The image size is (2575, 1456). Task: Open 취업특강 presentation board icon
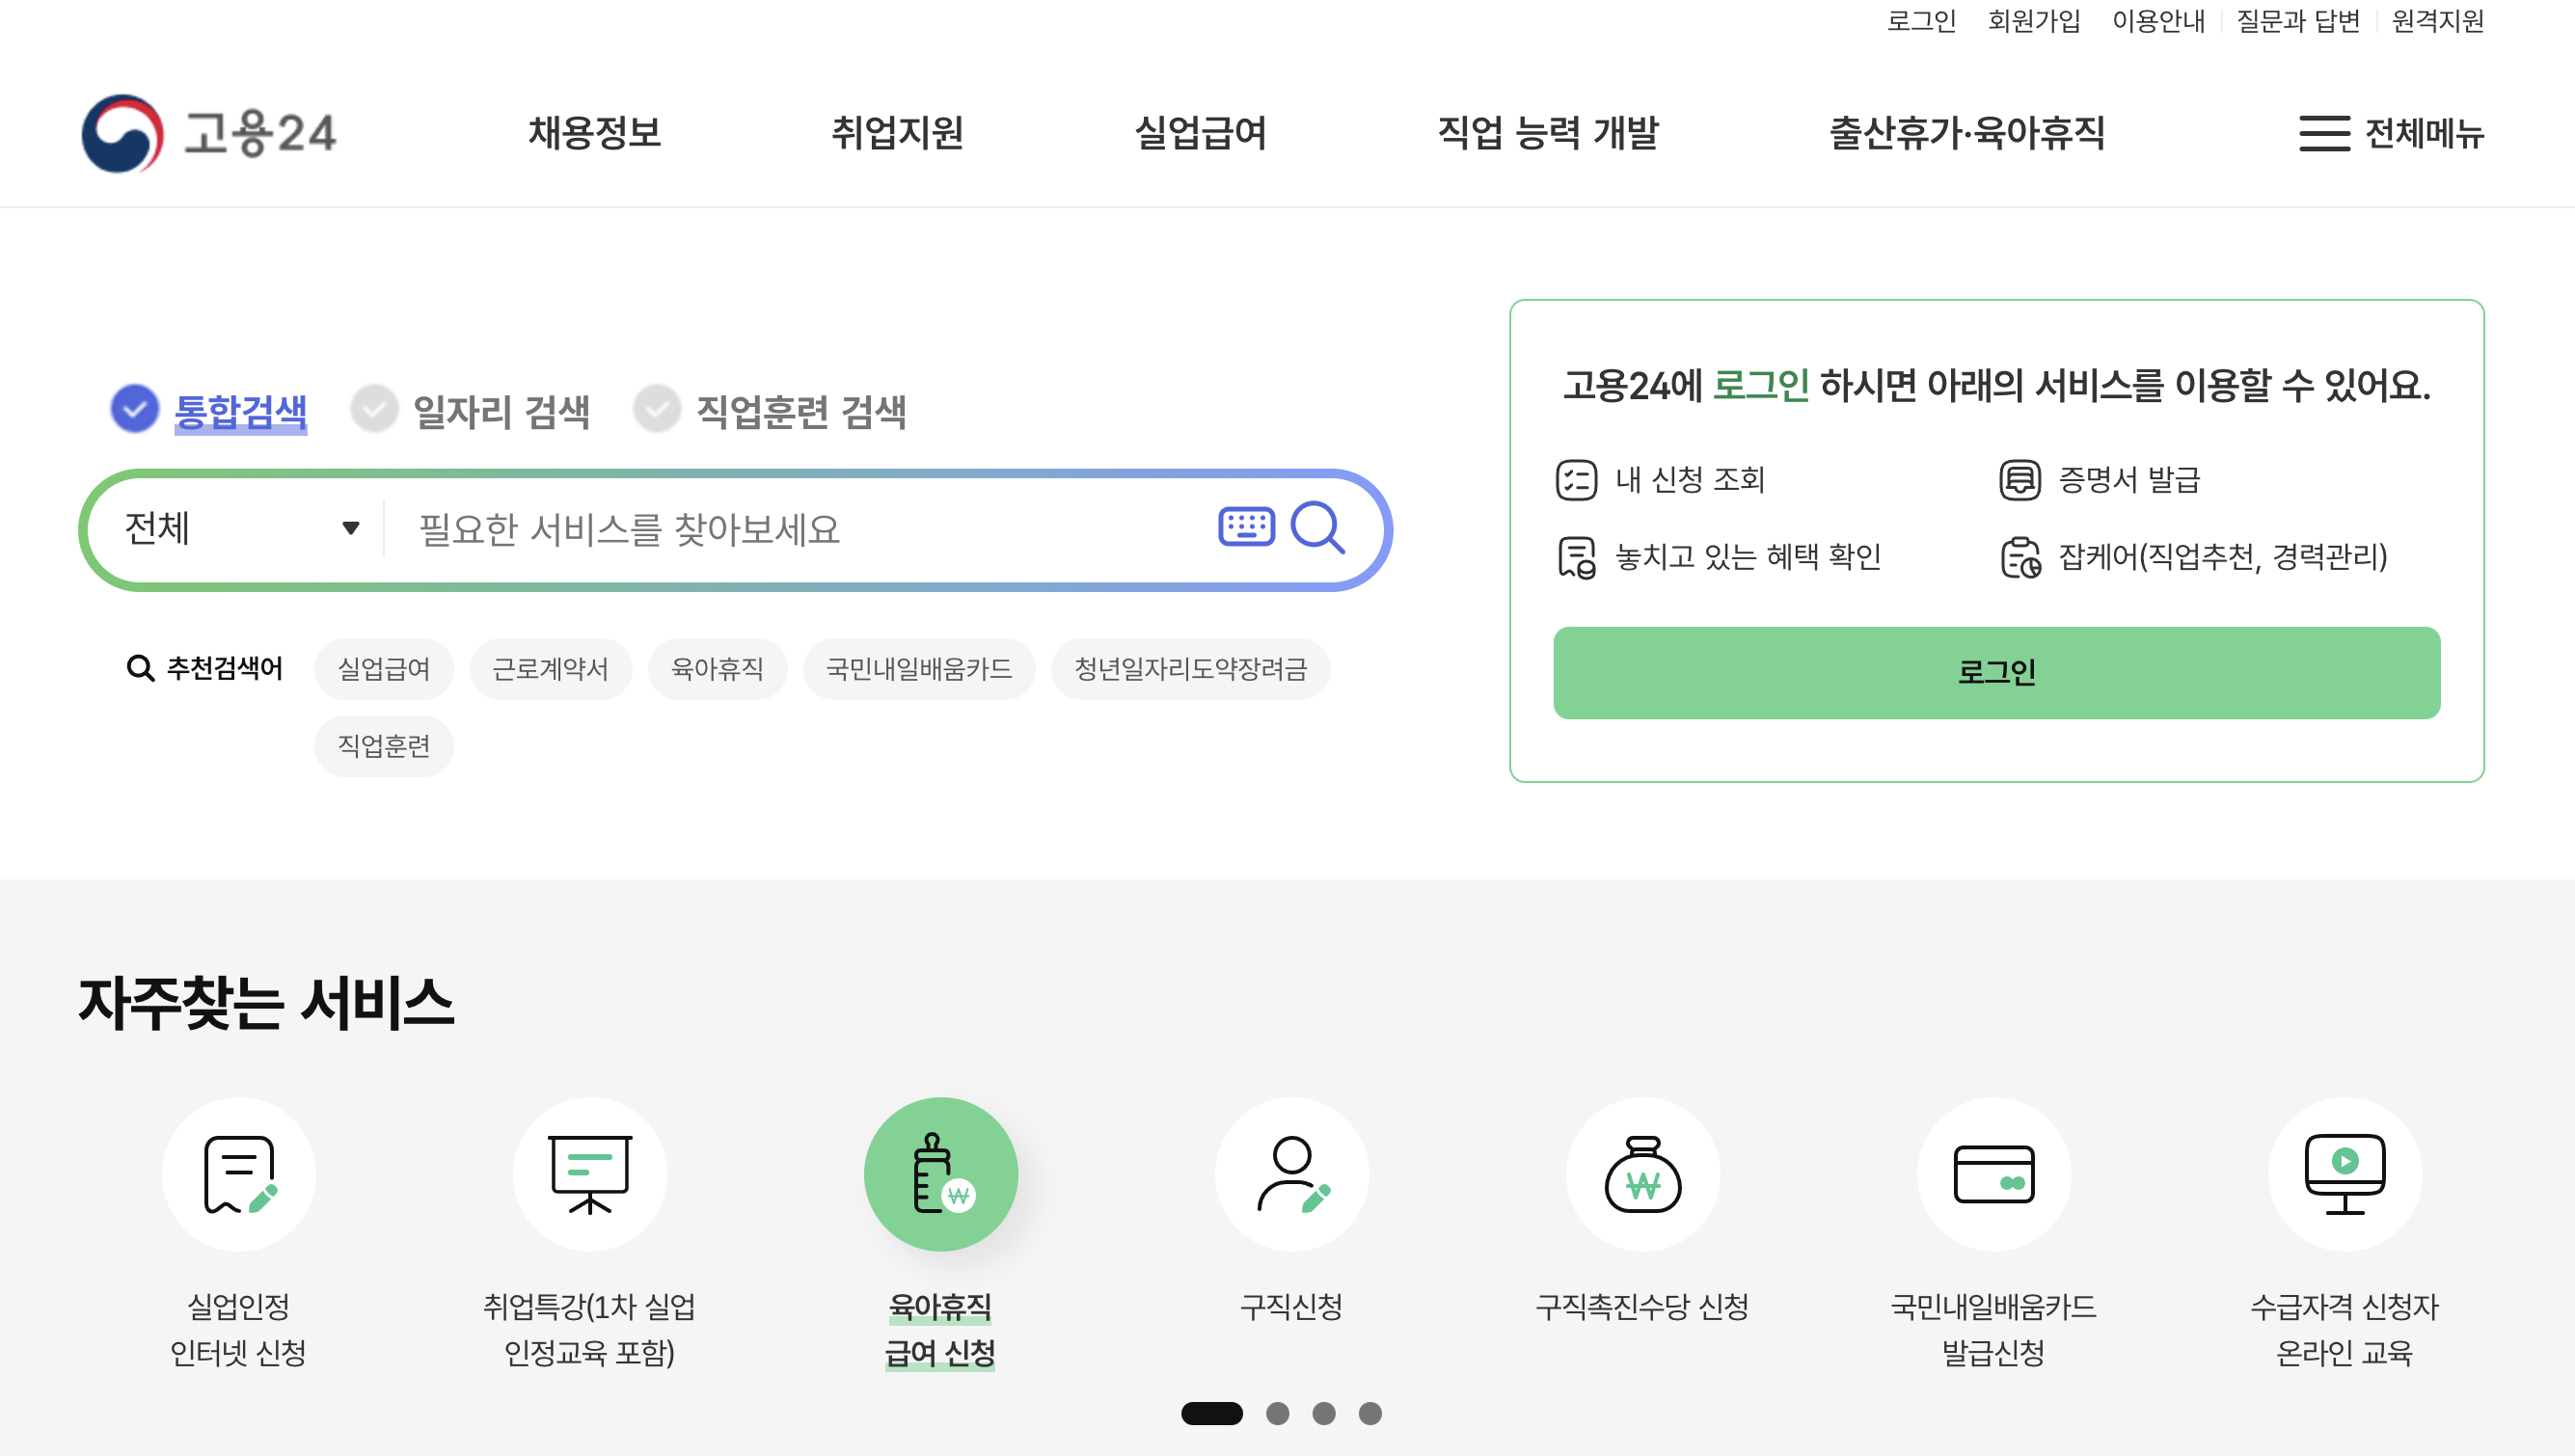(590, 1174)
